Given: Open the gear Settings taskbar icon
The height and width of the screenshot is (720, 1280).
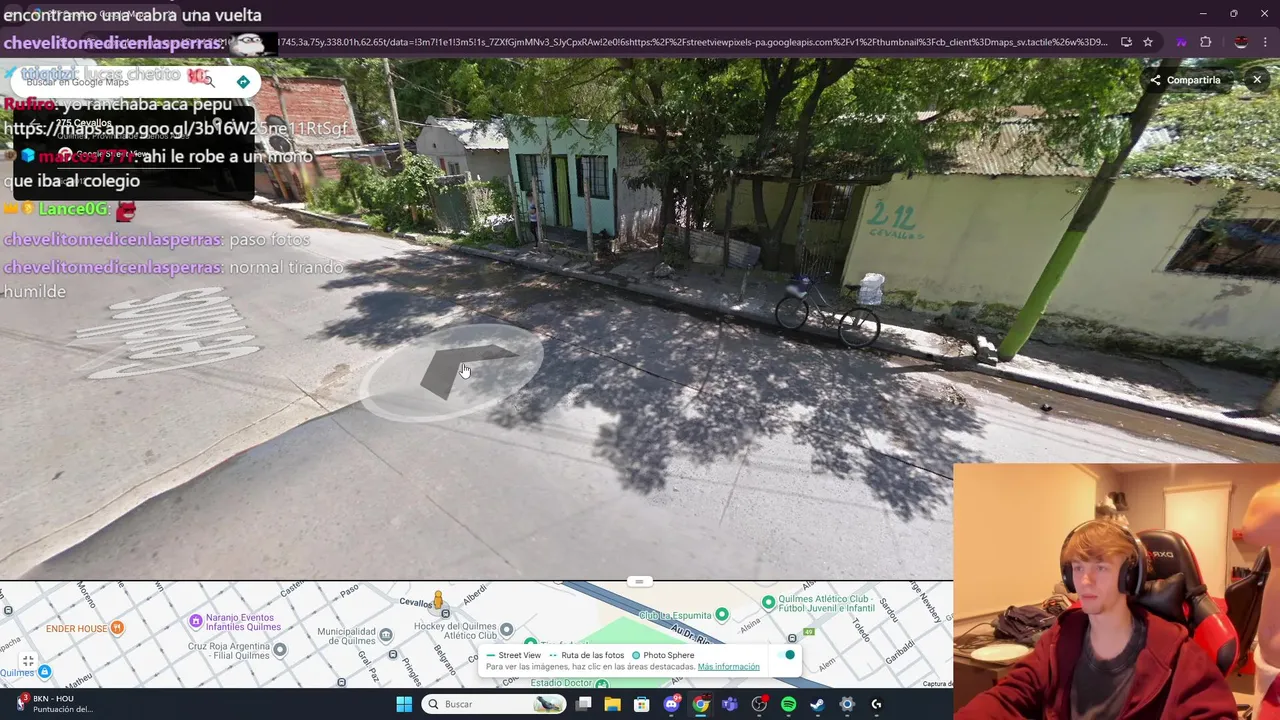Looking at the screenshot, I should (x=847, y=704).
